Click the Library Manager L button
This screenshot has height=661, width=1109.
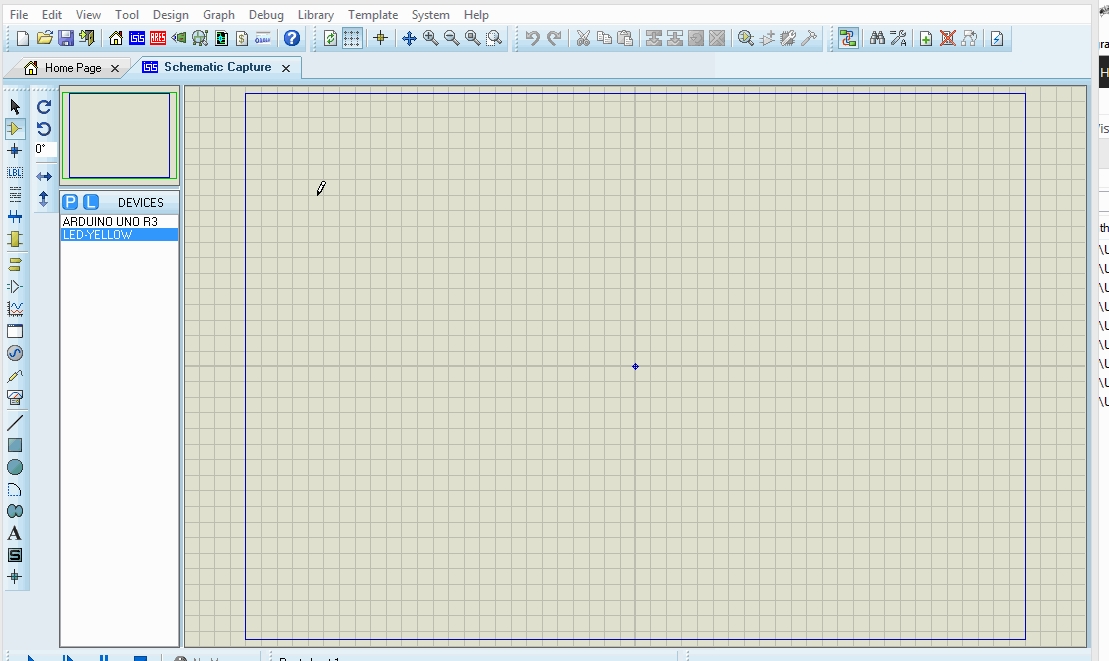point(90,202)
